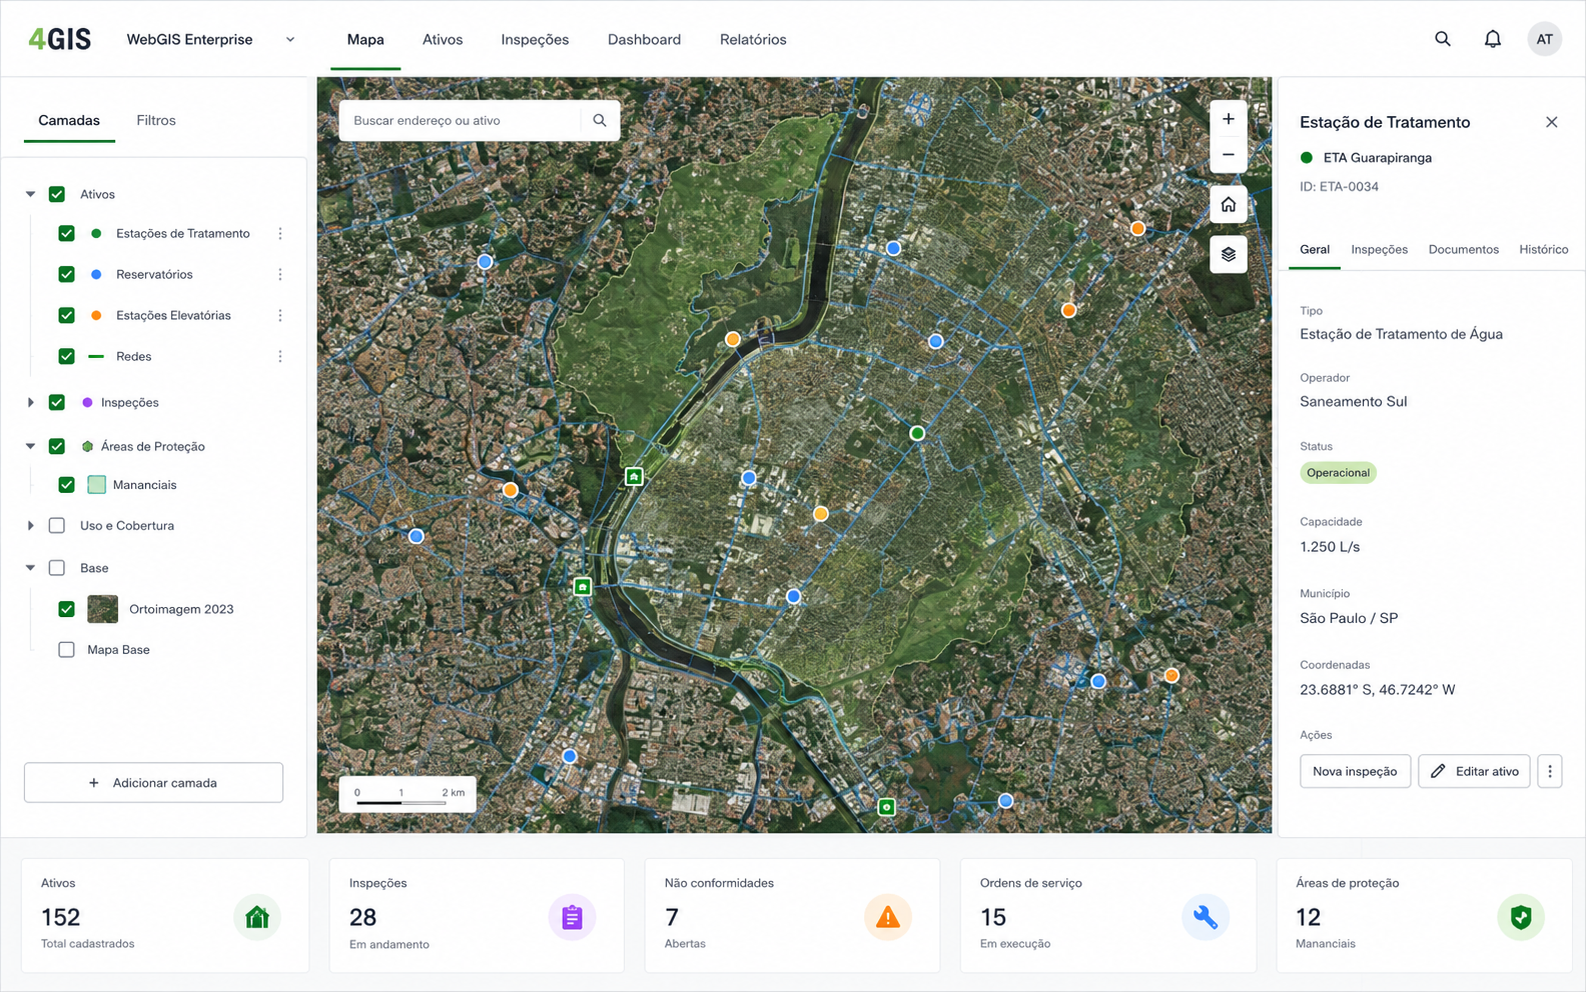Click the Operacional status badge
Viewport: 1586px width, 992px height.
point(1338,473)
